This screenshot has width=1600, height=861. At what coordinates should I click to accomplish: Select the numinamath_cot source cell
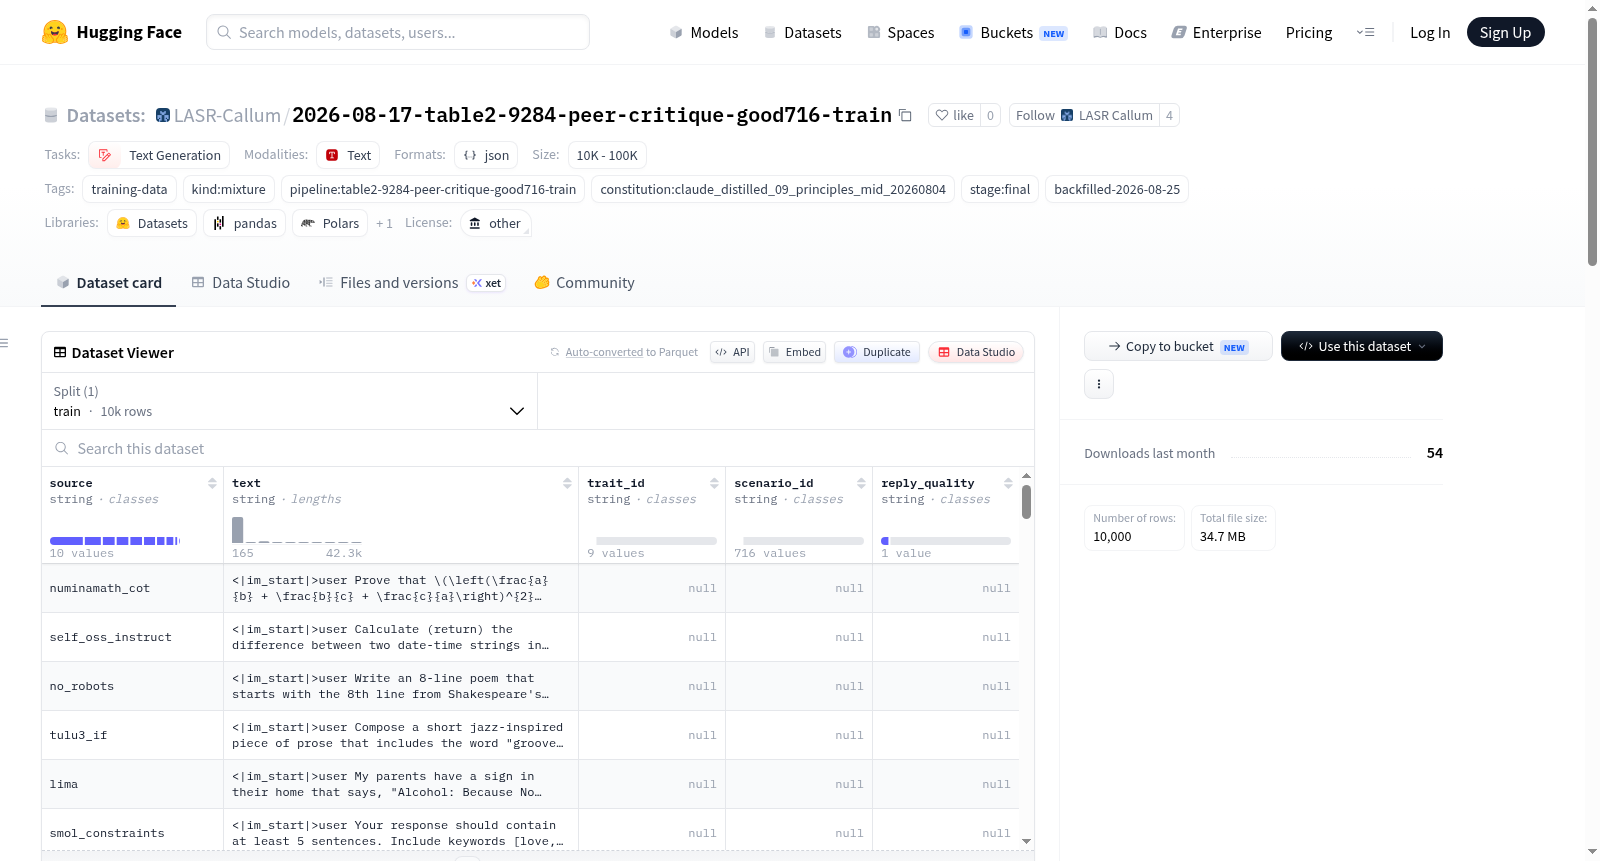coord(132,588)
